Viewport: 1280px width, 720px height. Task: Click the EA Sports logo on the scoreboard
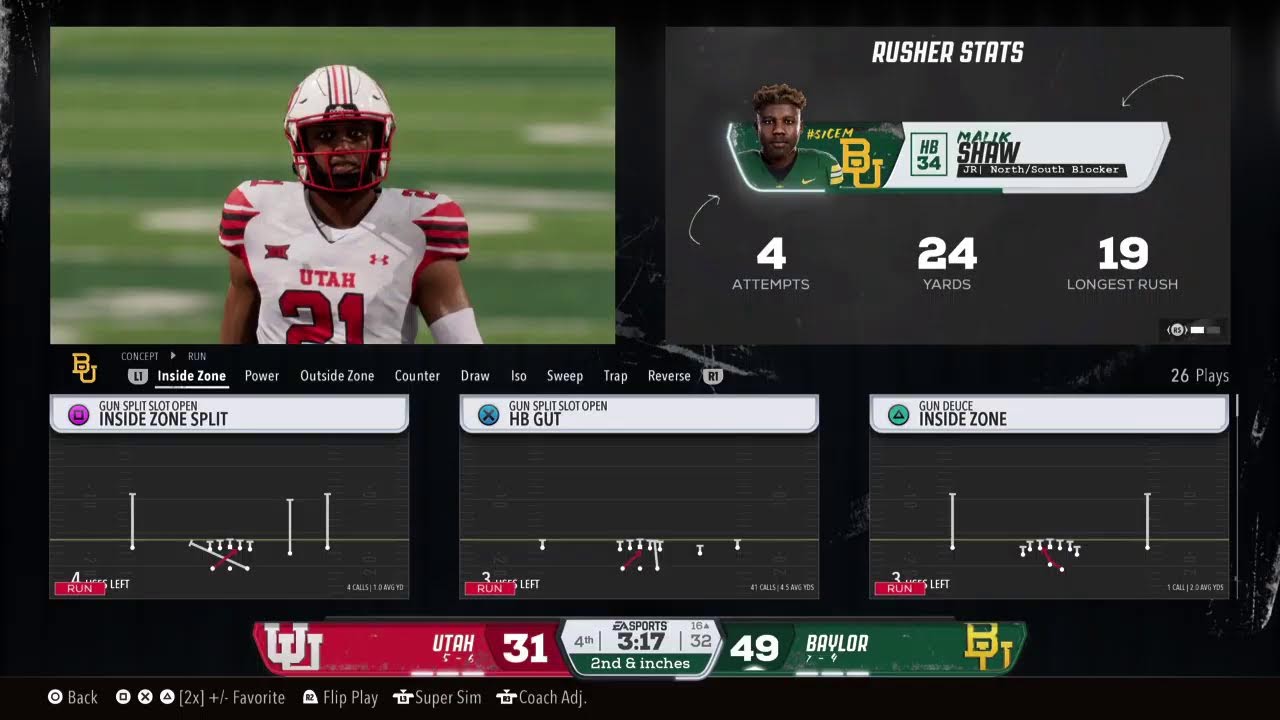(x=640, y=626)
